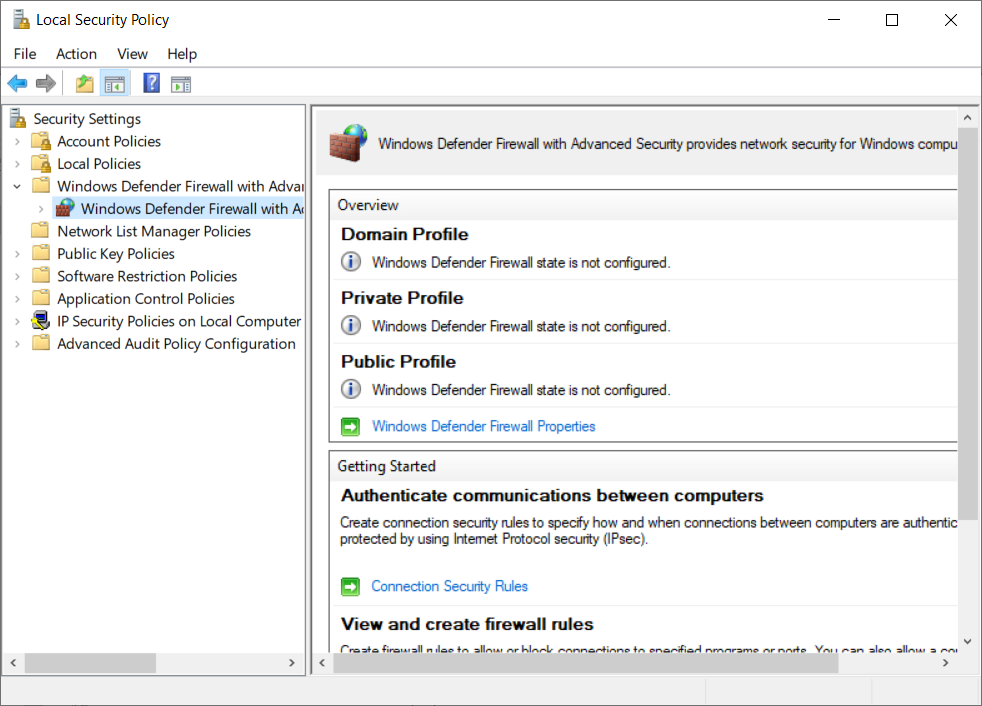This screenshot has width=982, height=706.
Task: Expand the Software Restriction Policies node
Action: 18,277
